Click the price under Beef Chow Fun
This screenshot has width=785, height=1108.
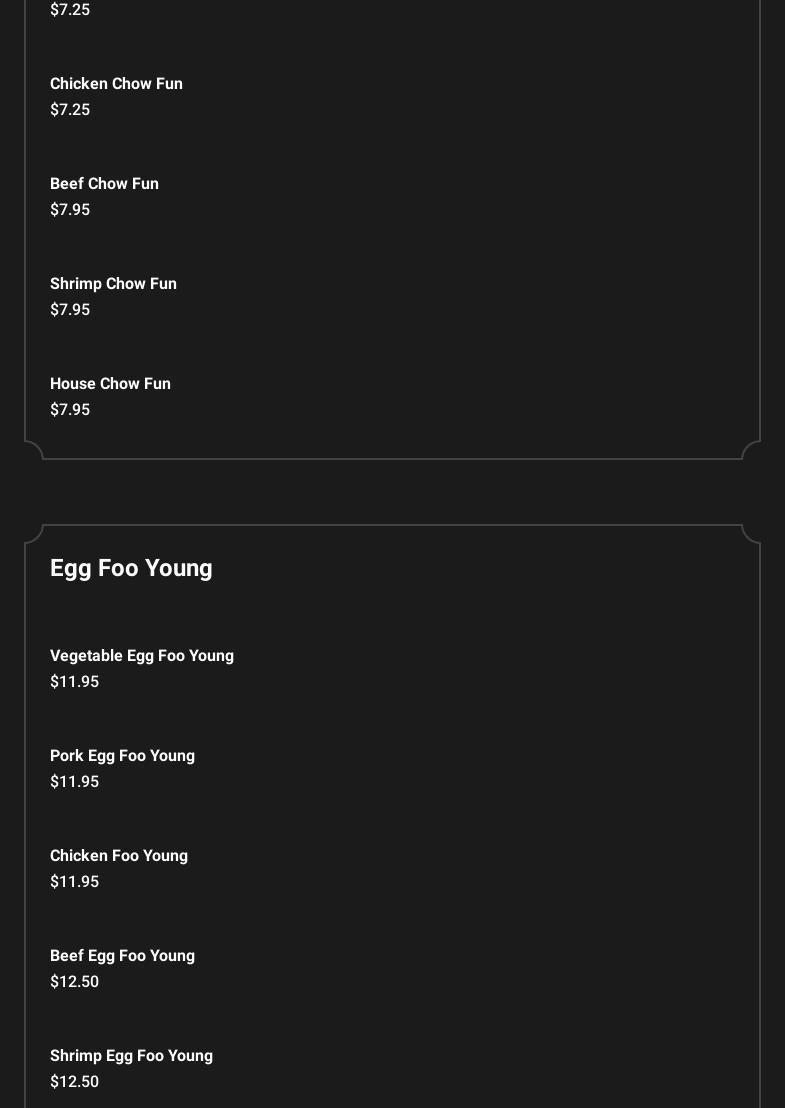tap(70, 210)
